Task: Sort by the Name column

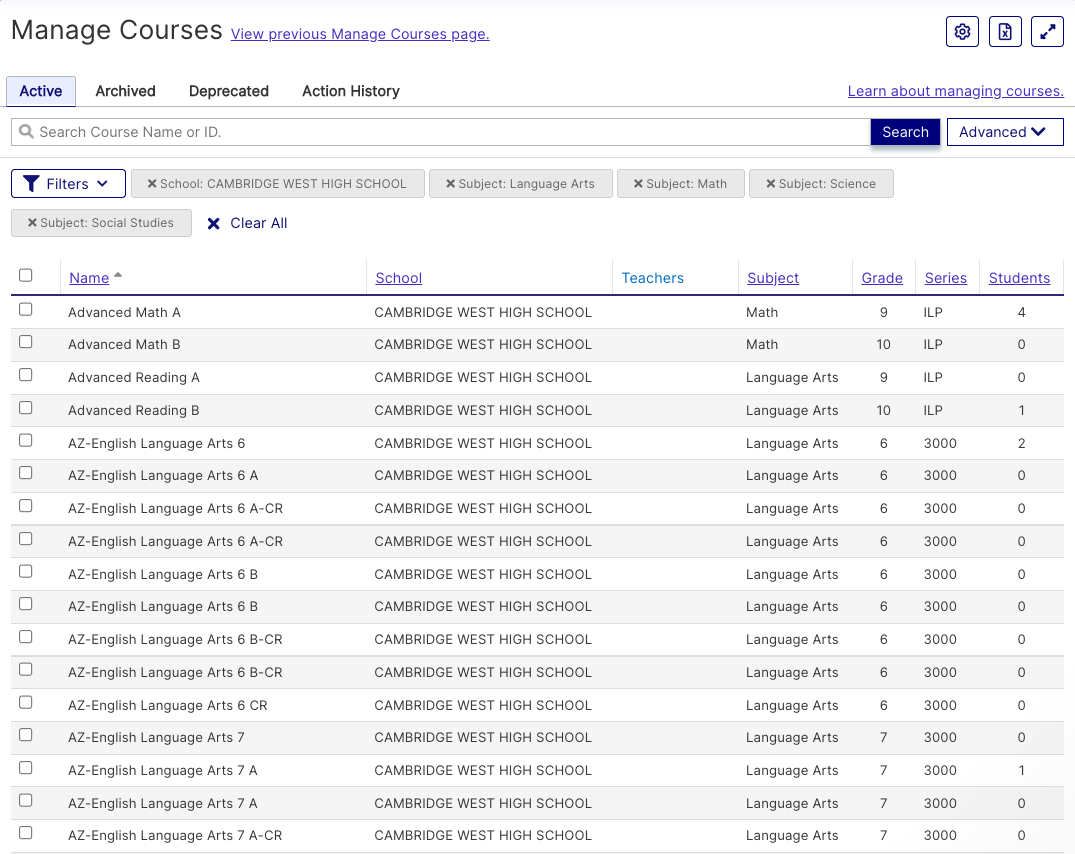Action: click(x=89, y=278)
